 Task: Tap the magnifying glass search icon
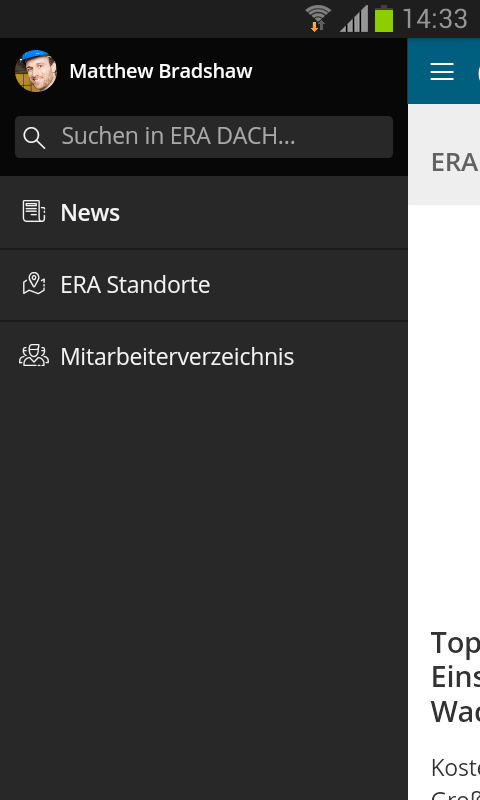coord(34,137)
